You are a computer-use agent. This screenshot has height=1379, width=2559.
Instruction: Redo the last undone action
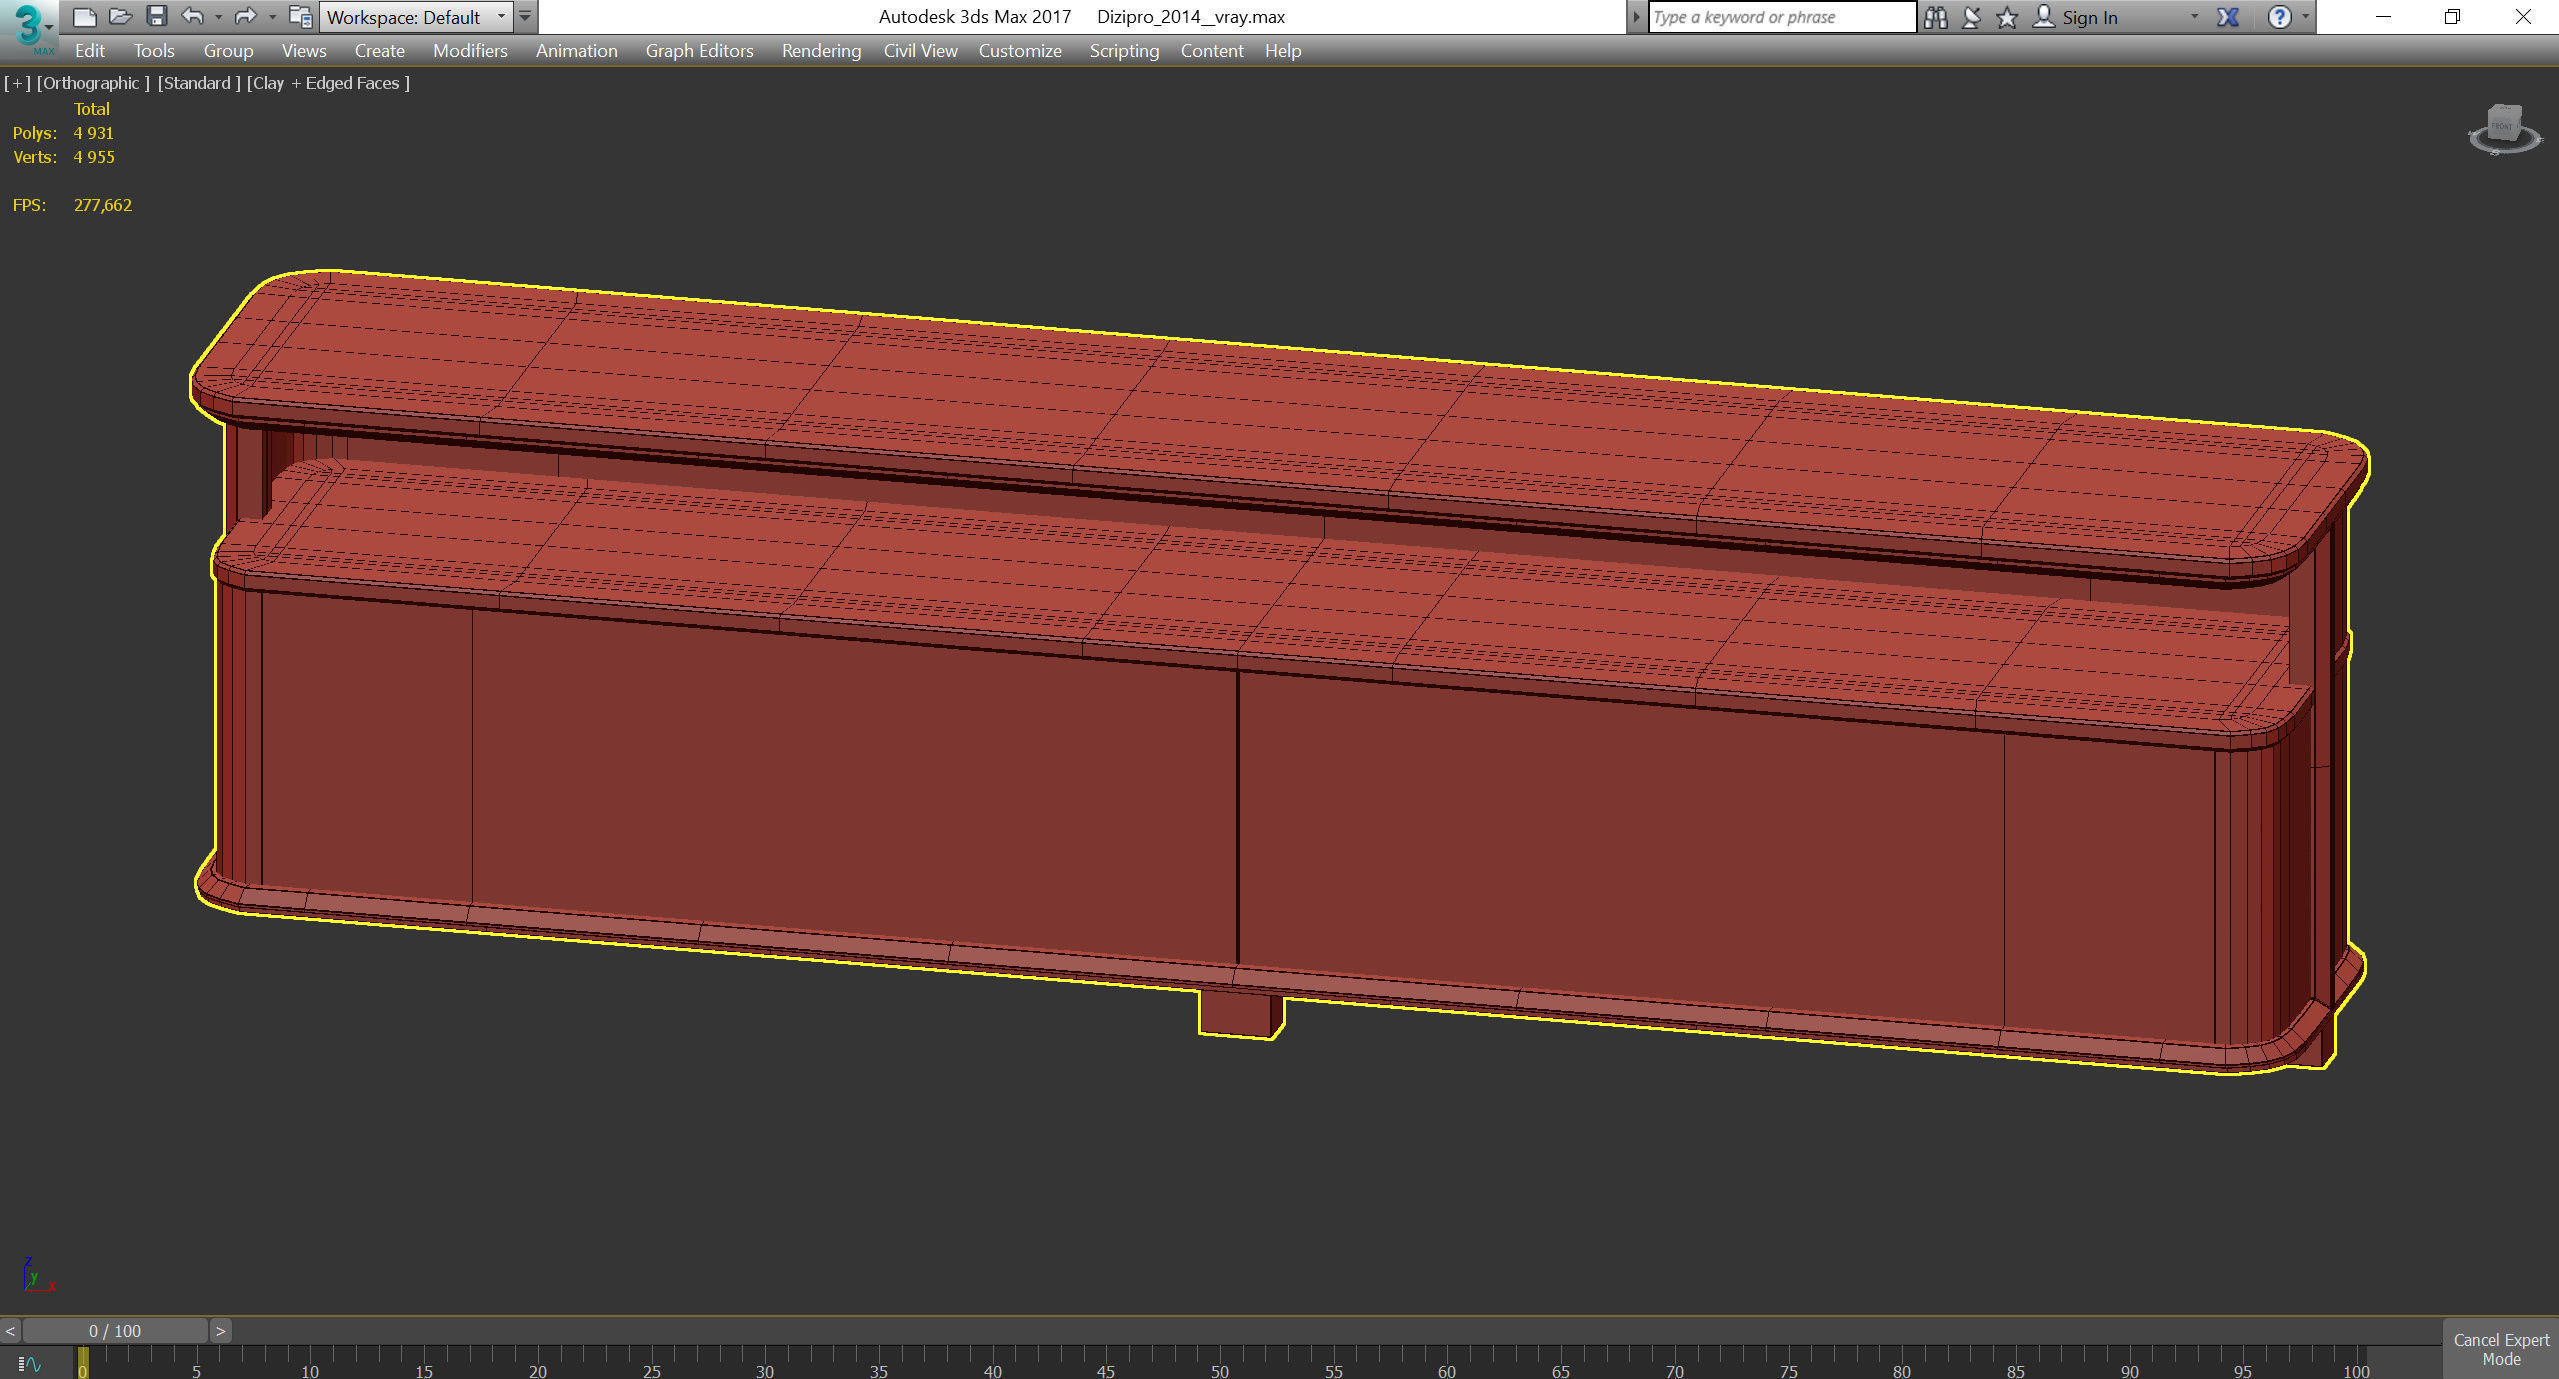[x=245, y=16]
